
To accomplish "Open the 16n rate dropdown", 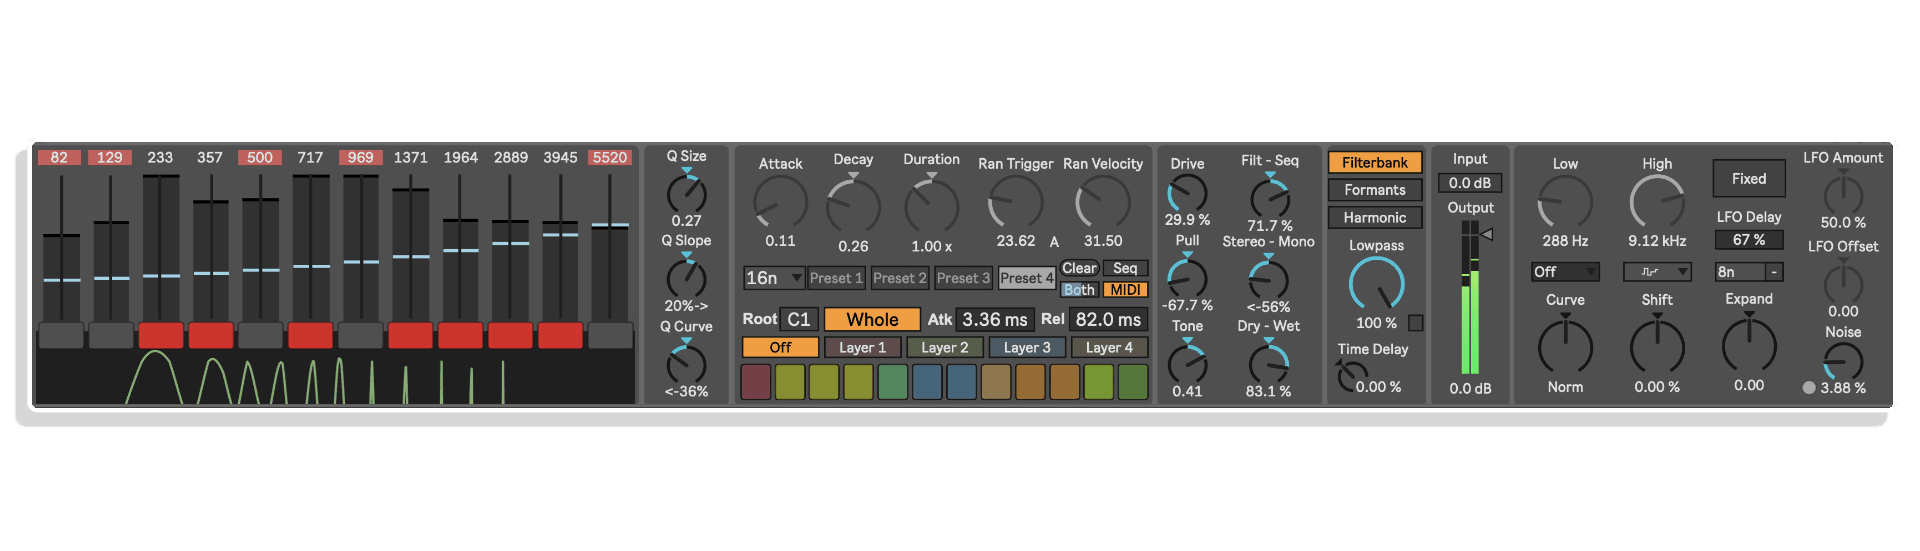I will [x=773, y=278].
